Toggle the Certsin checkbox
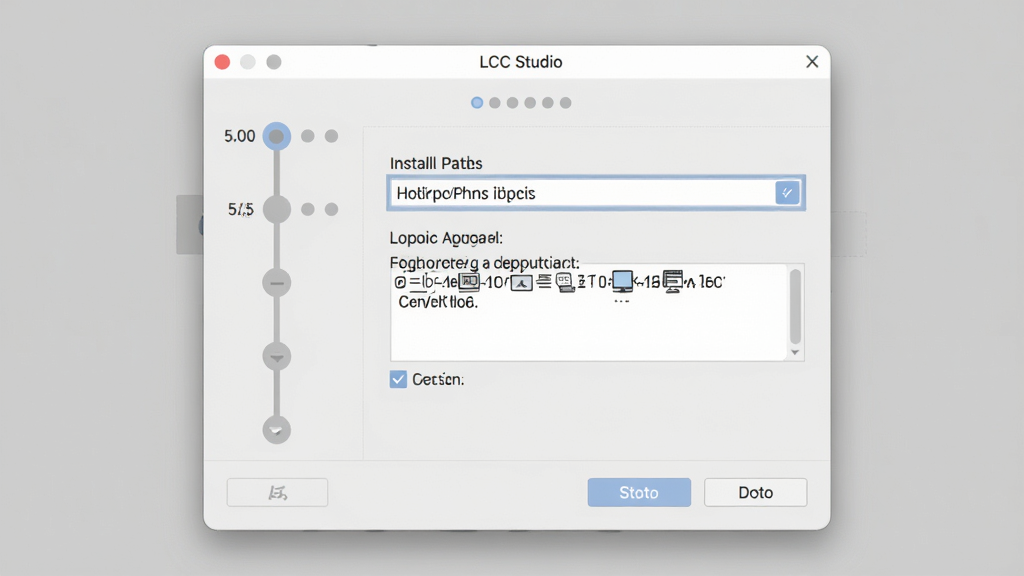Screen dimensions: 1024x576 398,379
